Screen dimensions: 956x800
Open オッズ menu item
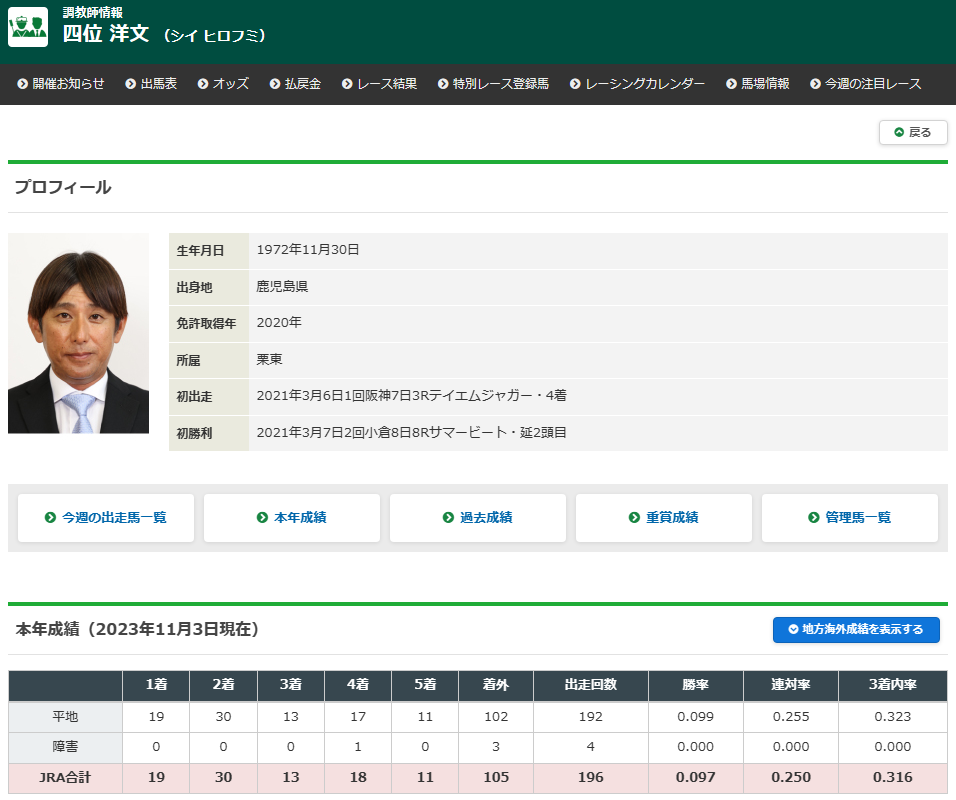pos(223,84)
